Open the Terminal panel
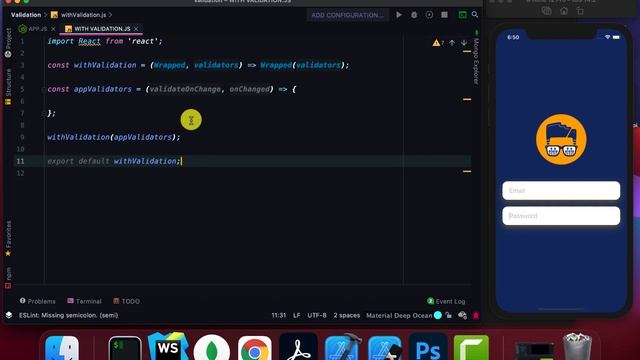 [84, 301]
